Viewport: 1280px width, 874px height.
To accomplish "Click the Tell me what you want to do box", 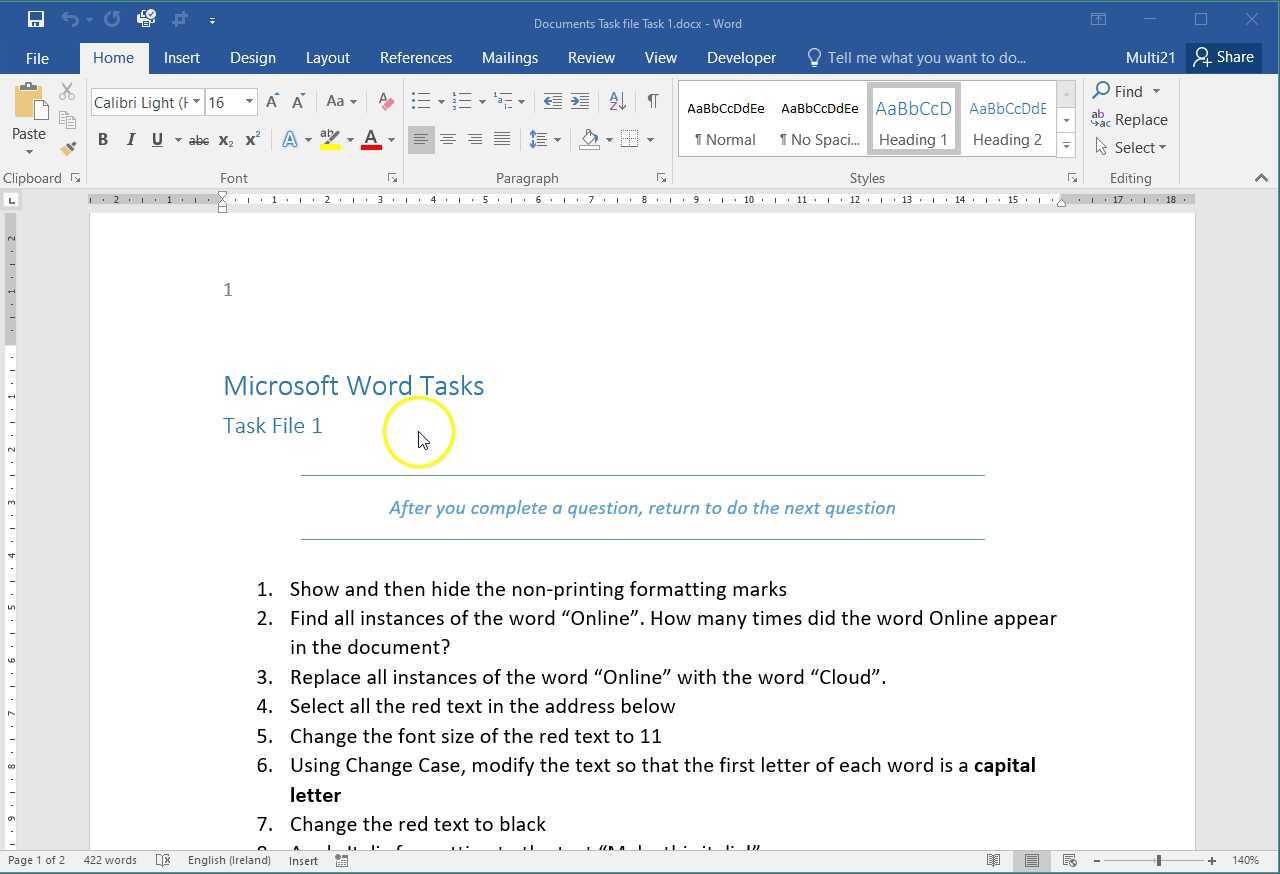I will 916,58.
